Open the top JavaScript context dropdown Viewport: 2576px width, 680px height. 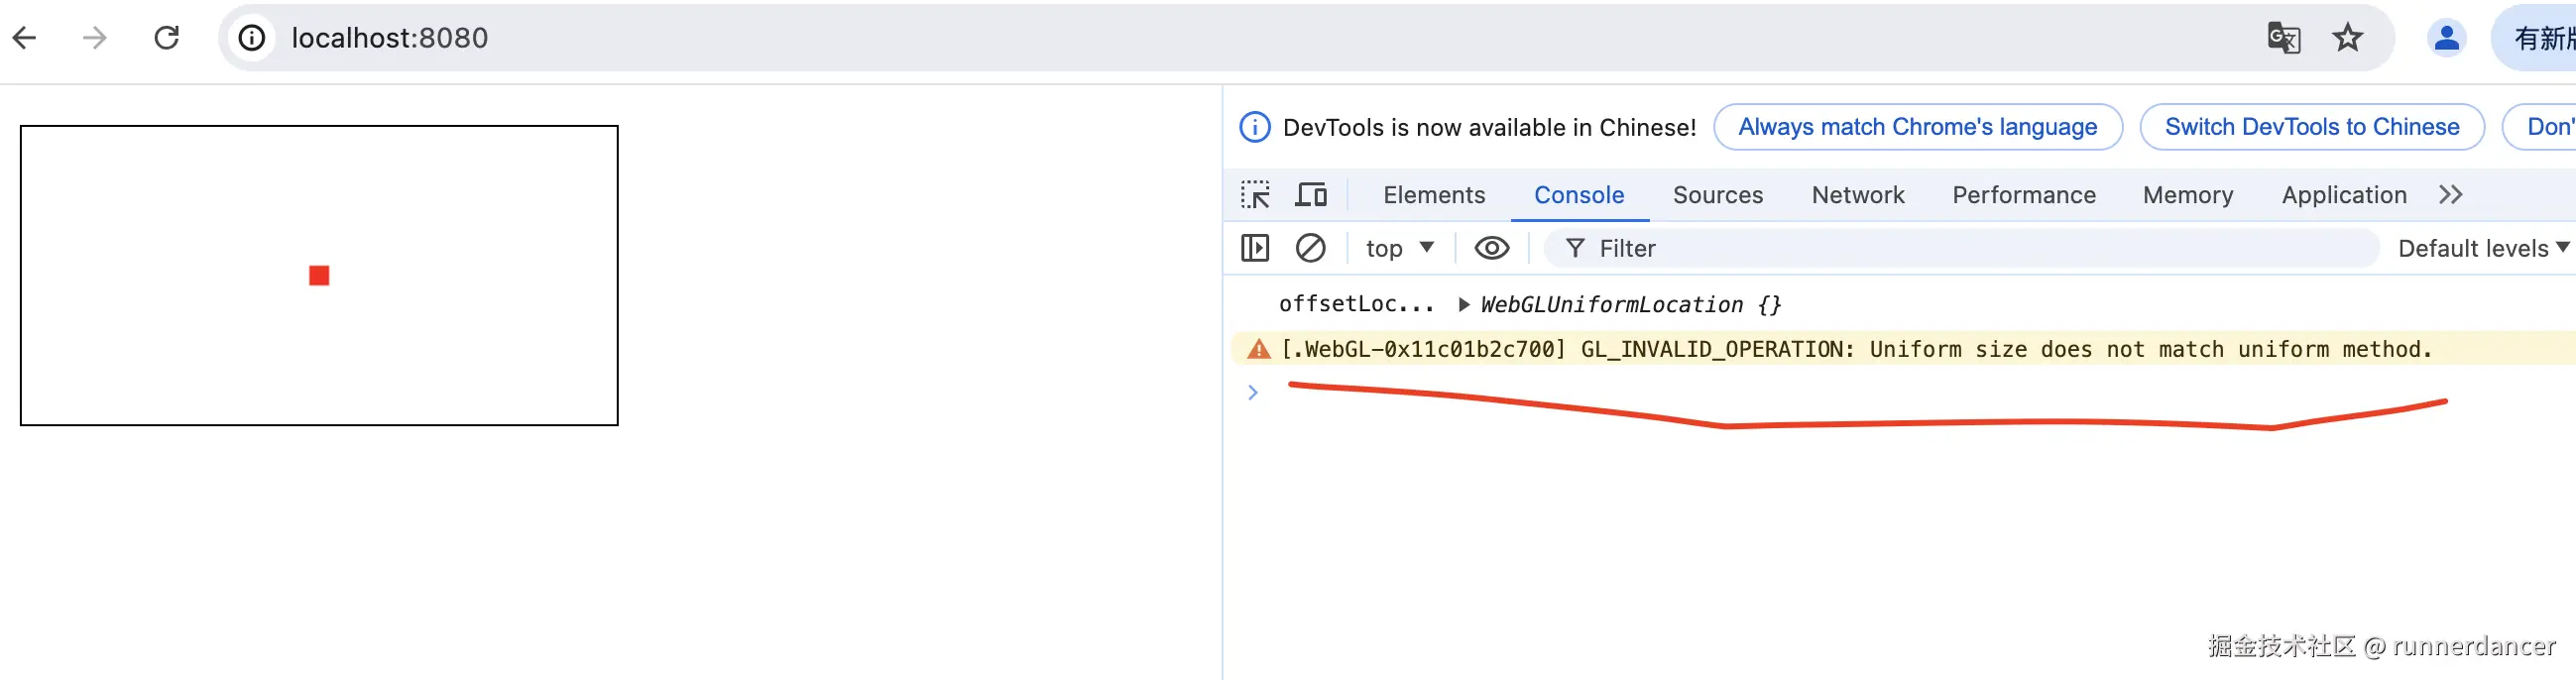(x=1400, y=248)
